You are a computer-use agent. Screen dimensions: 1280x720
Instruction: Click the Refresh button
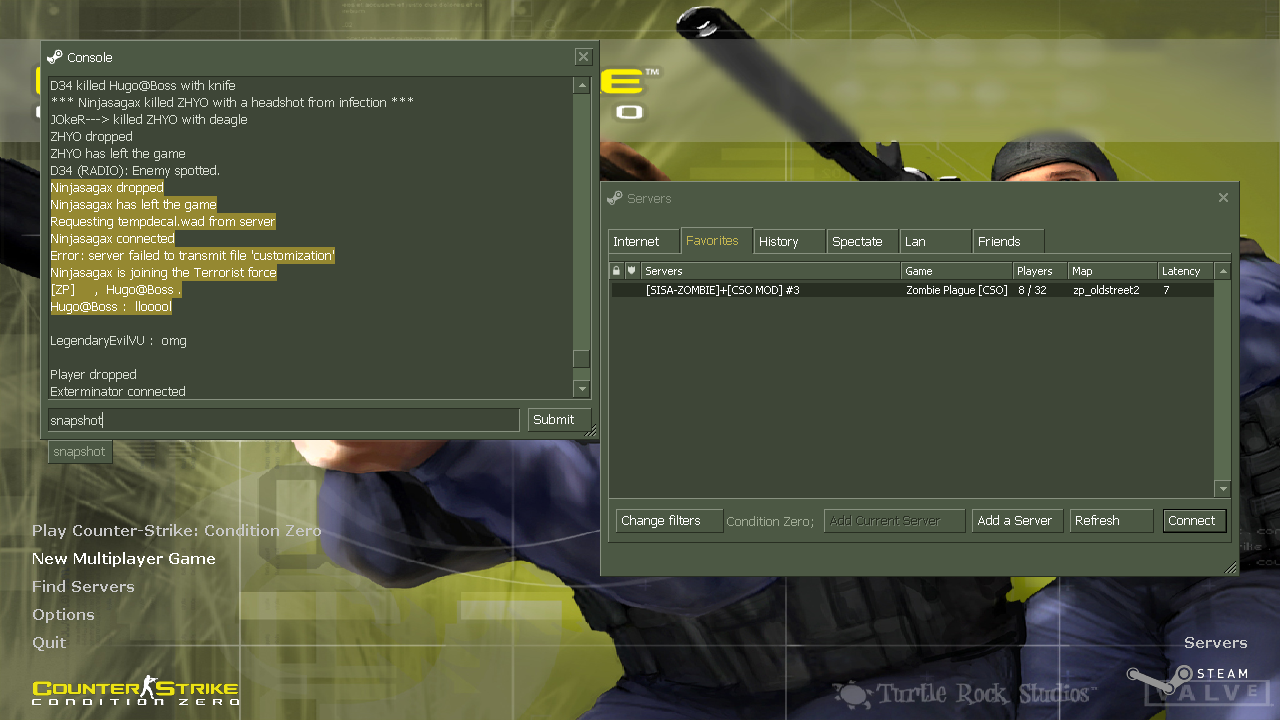(x=1111, y=521)
